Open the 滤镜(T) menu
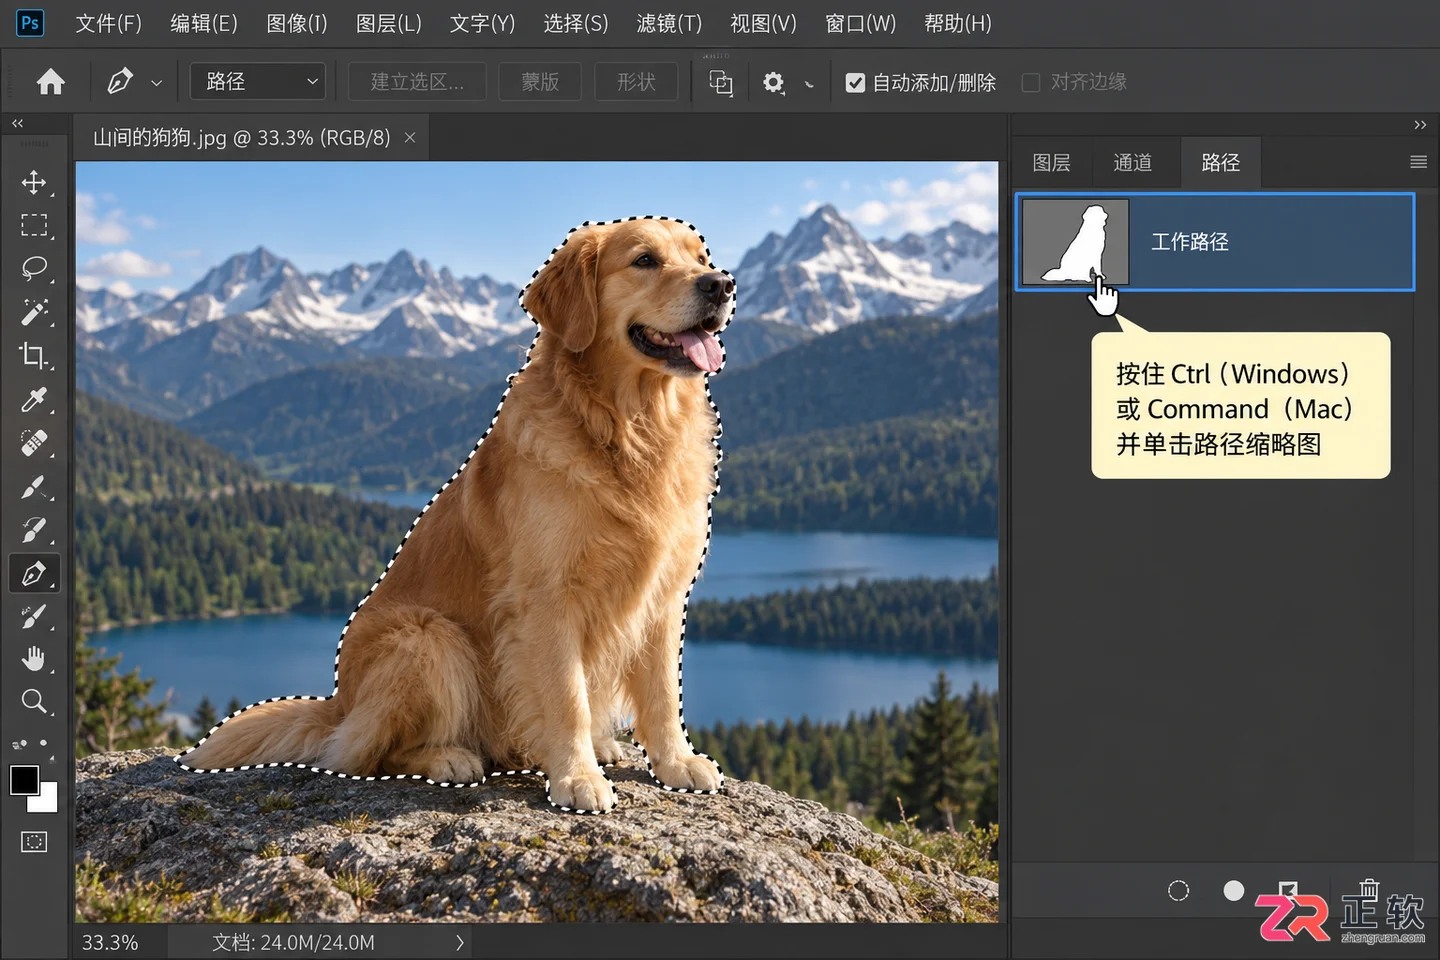1440x960 pixels. pyautogui.click(x=669, y=23)
